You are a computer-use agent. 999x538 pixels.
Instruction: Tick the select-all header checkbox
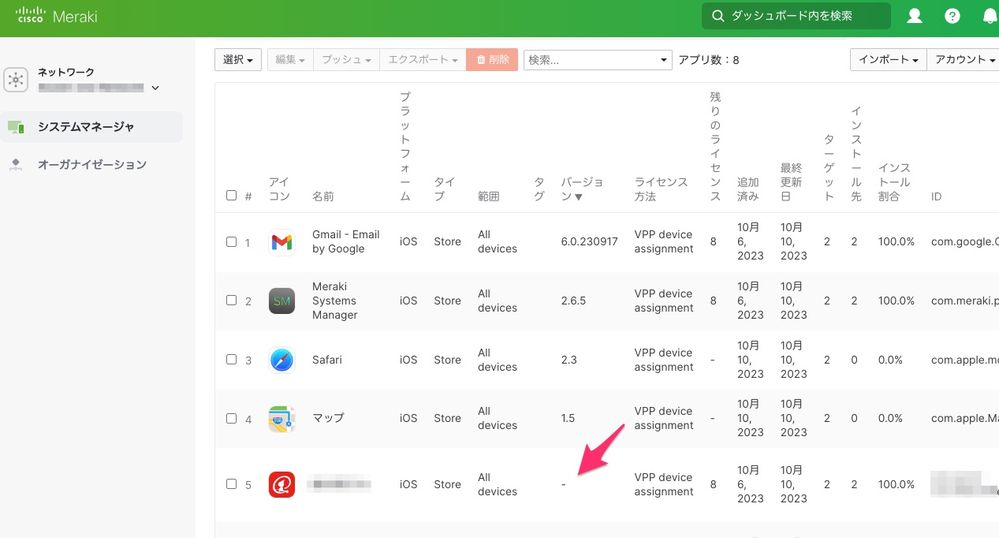click(x=231, y=196)
